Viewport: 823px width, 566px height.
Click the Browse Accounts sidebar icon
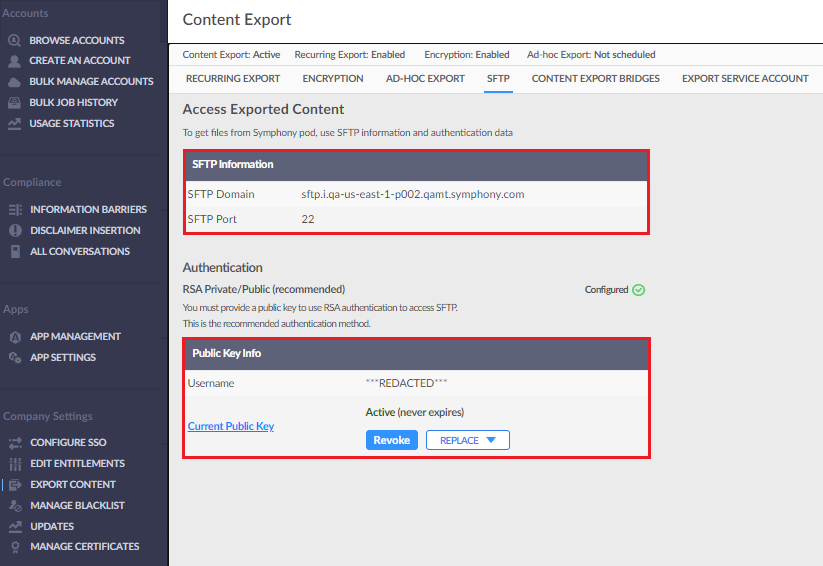click(14, 41)
